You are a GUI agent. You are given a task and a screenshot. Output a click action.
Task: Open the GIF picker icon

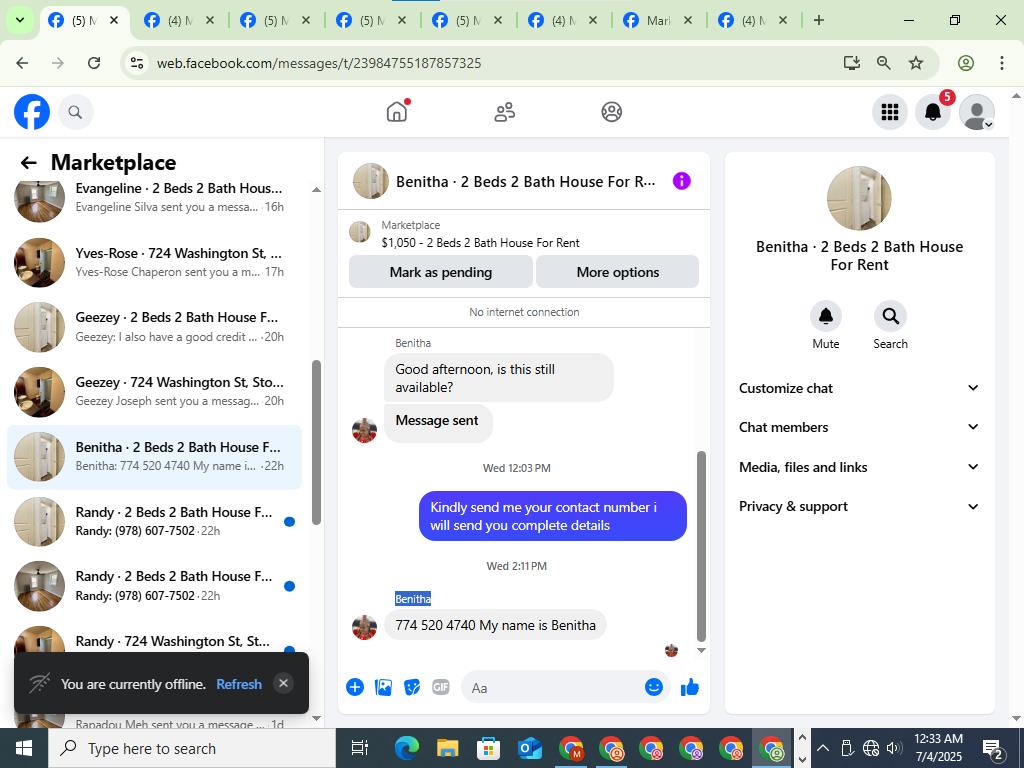[x=441, y=687]
